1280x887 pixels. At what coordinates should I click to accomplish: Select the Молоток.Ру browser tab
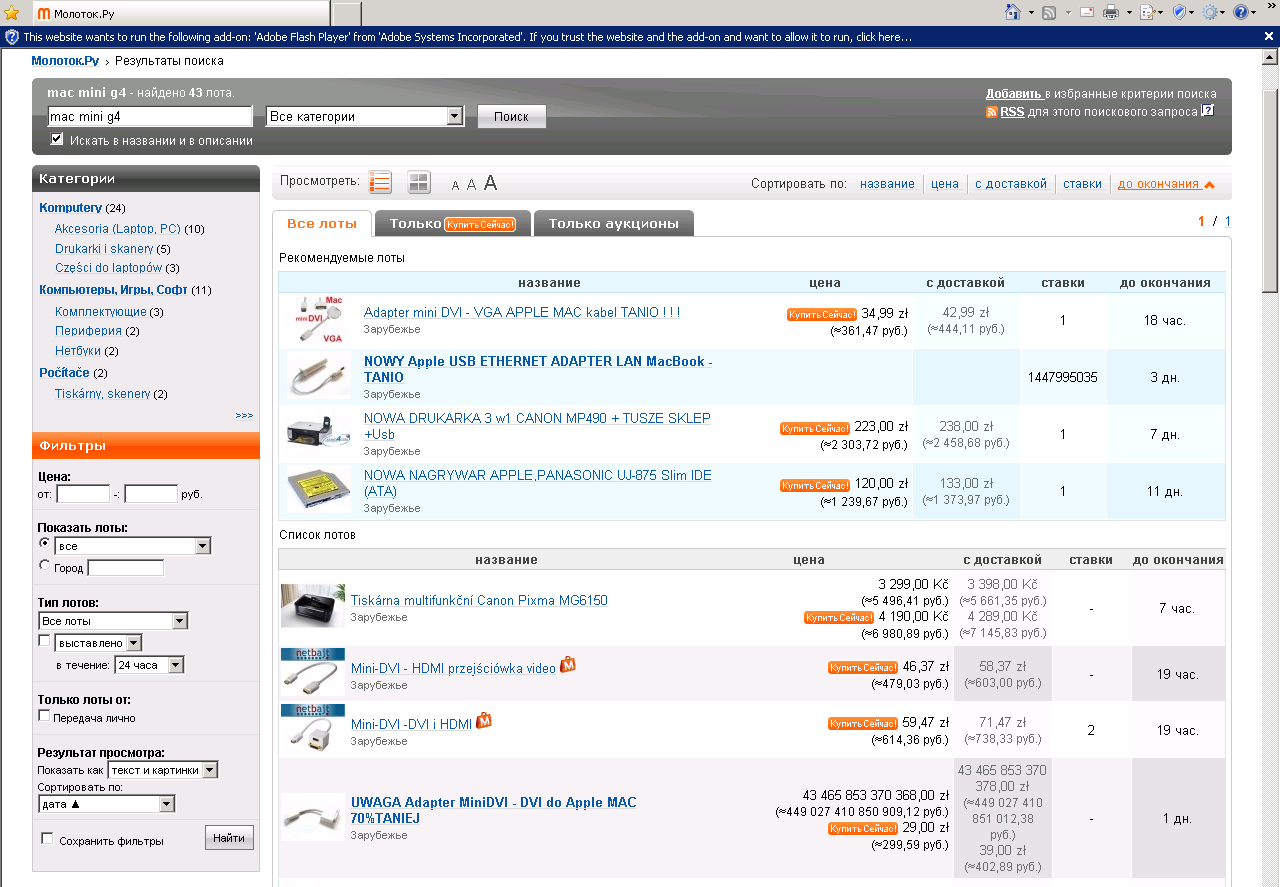coord(180,13)
